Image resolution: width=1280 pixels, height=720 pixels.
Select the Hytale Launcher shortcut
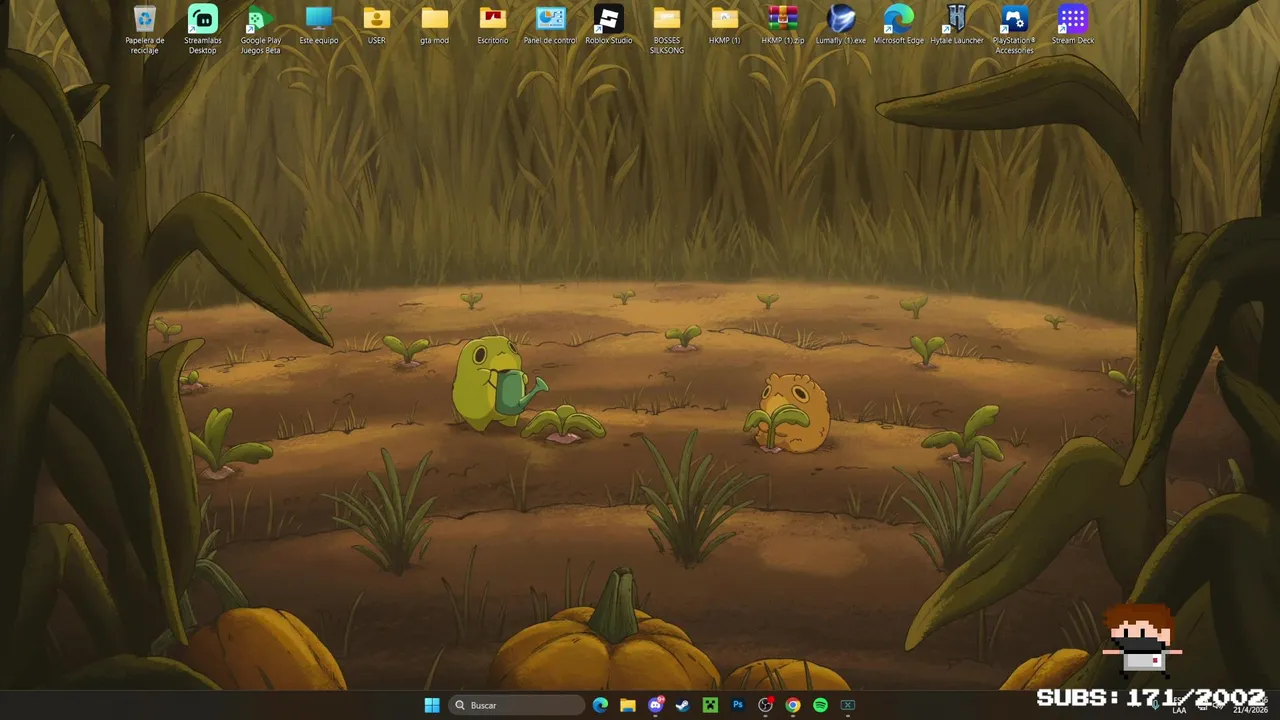click(x=956, y=25)
